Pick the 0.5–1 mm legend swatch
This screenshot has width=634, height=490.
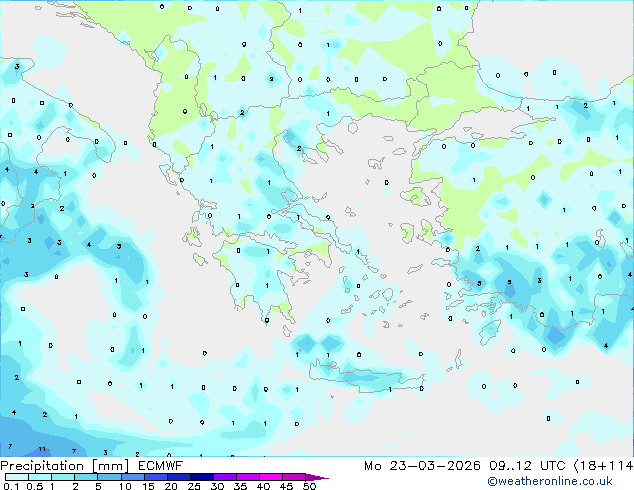tap(40, 477)
